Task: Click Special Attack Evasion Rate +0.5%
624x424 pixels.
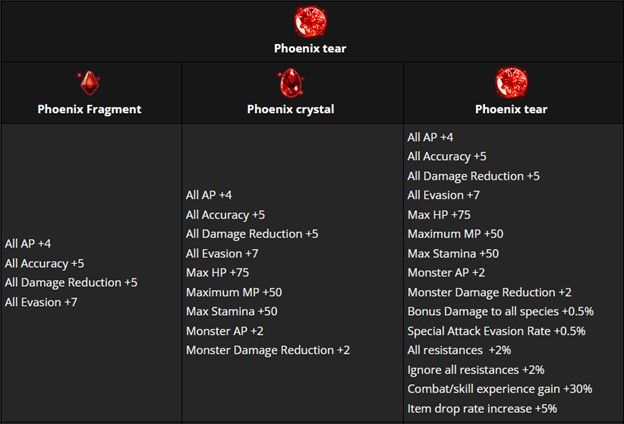Action: [496, 331]
